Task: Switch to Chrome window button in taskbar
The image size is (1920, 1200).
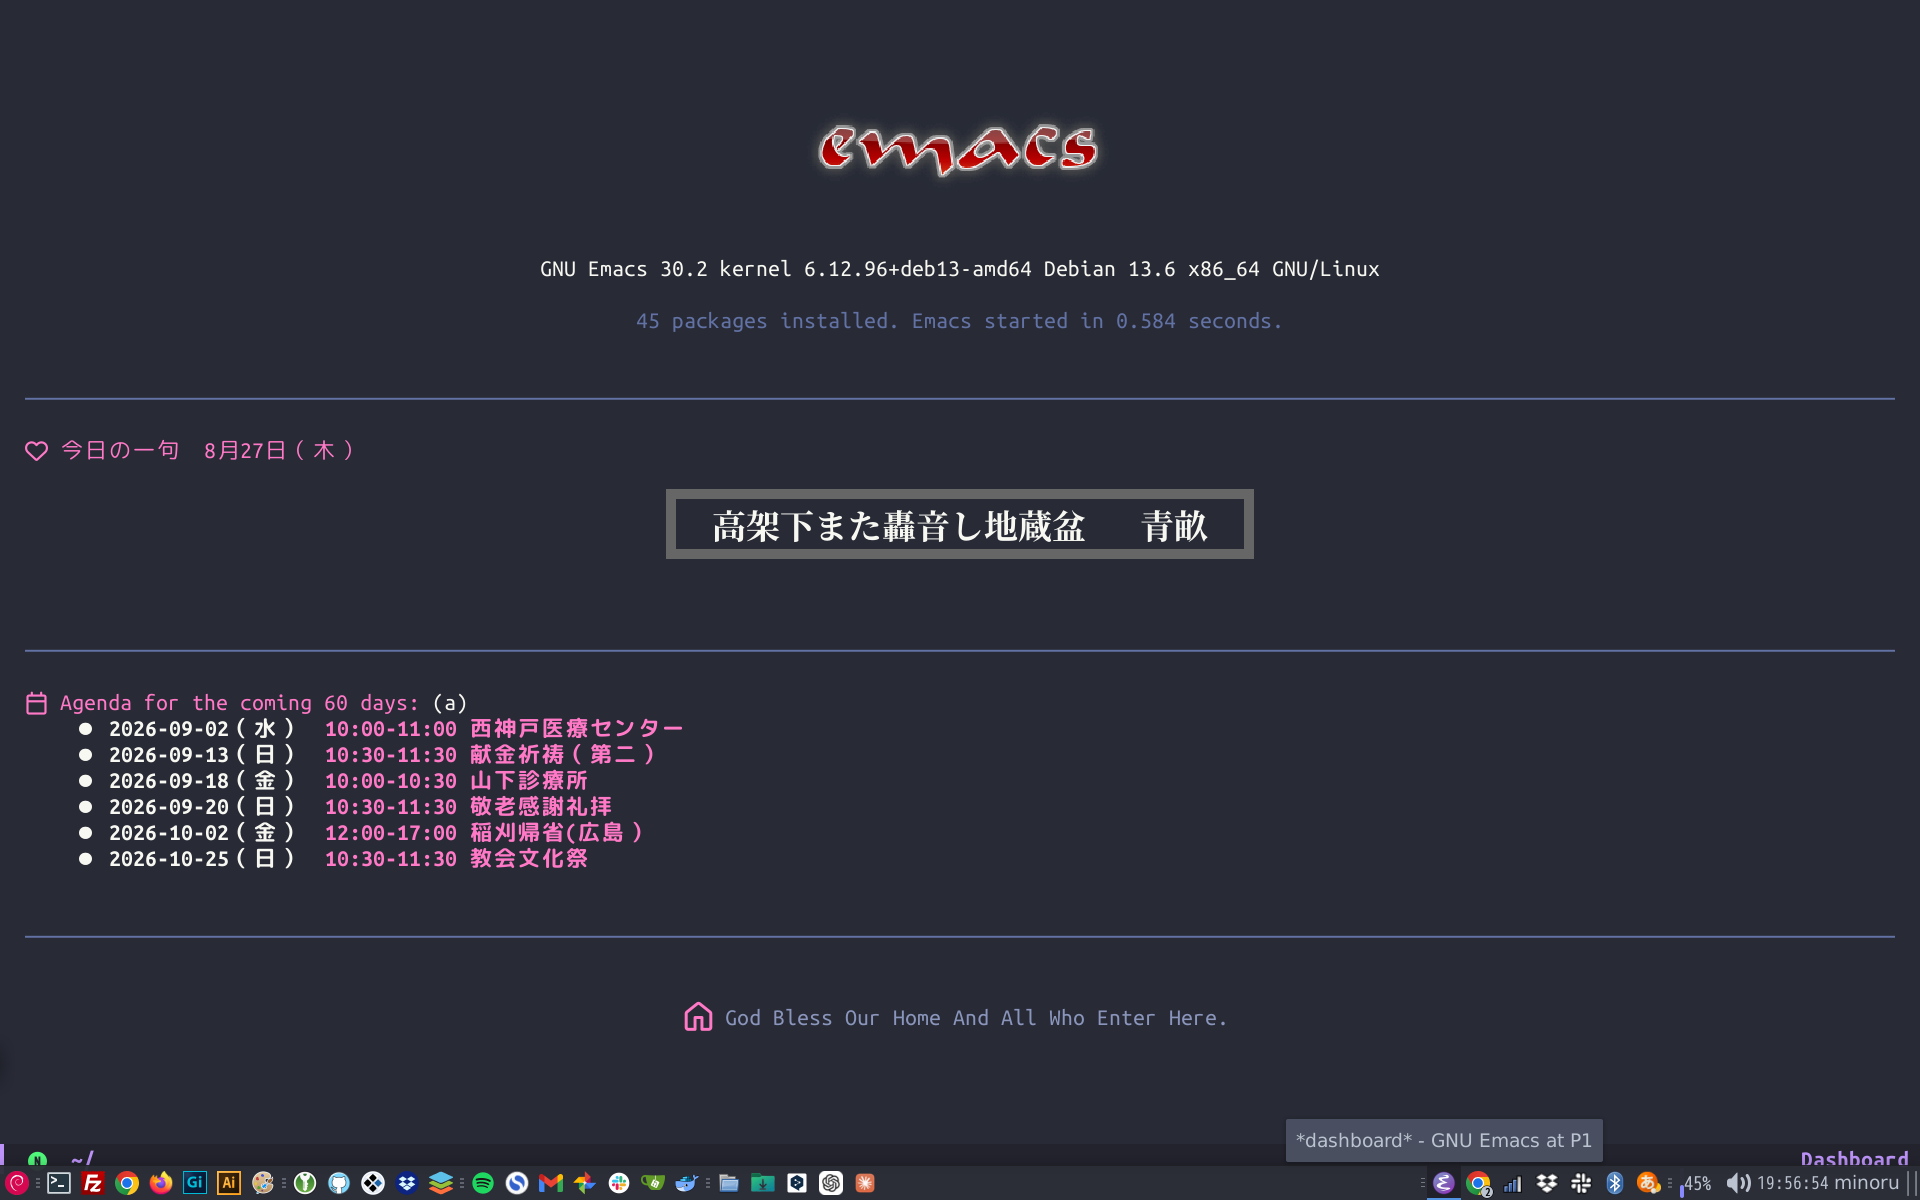Action: [x=1478, y=1183]
